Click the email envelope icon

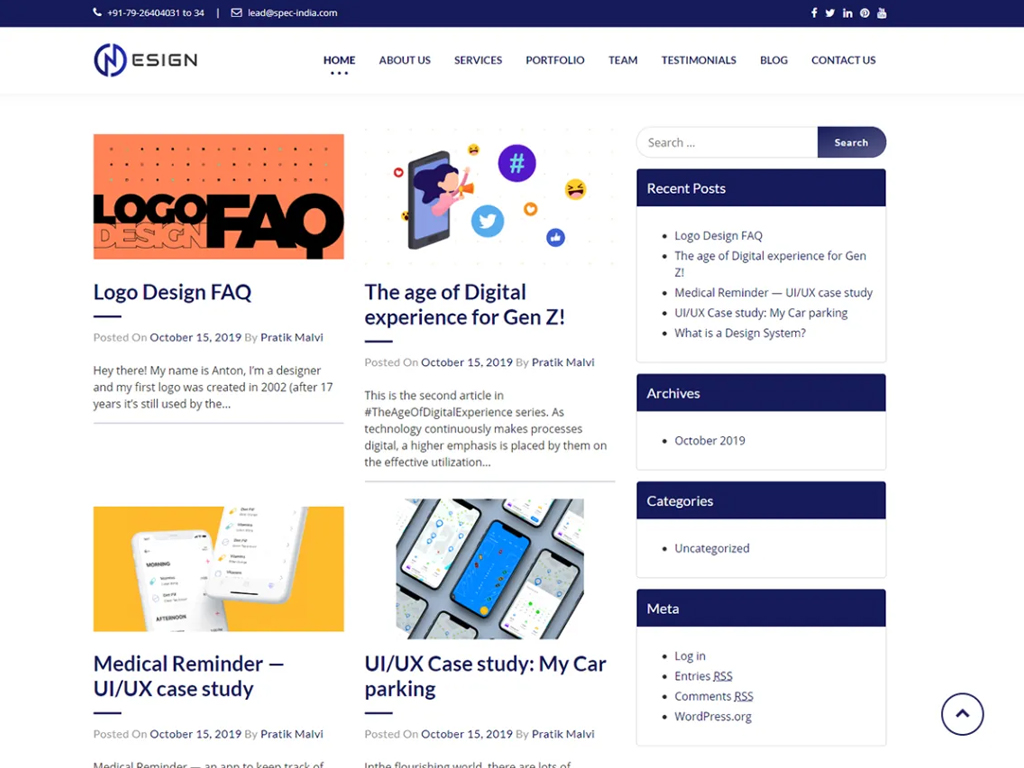pos(236,12)
